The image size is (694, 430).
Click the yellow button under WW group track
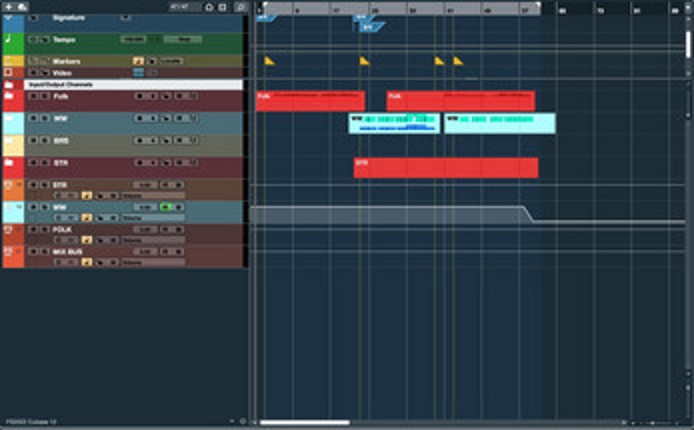point(87,218)
